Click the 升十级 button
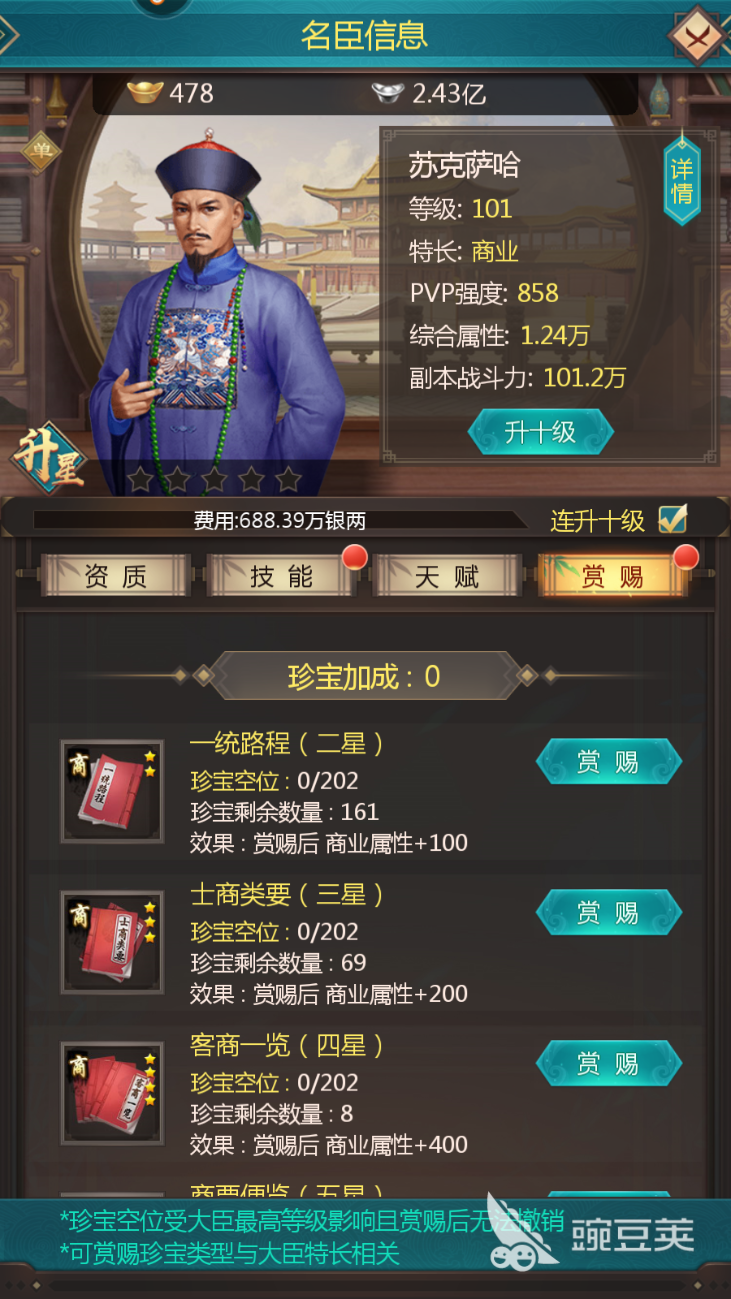The image size is (731, 1299). click(x=540, y=432)
